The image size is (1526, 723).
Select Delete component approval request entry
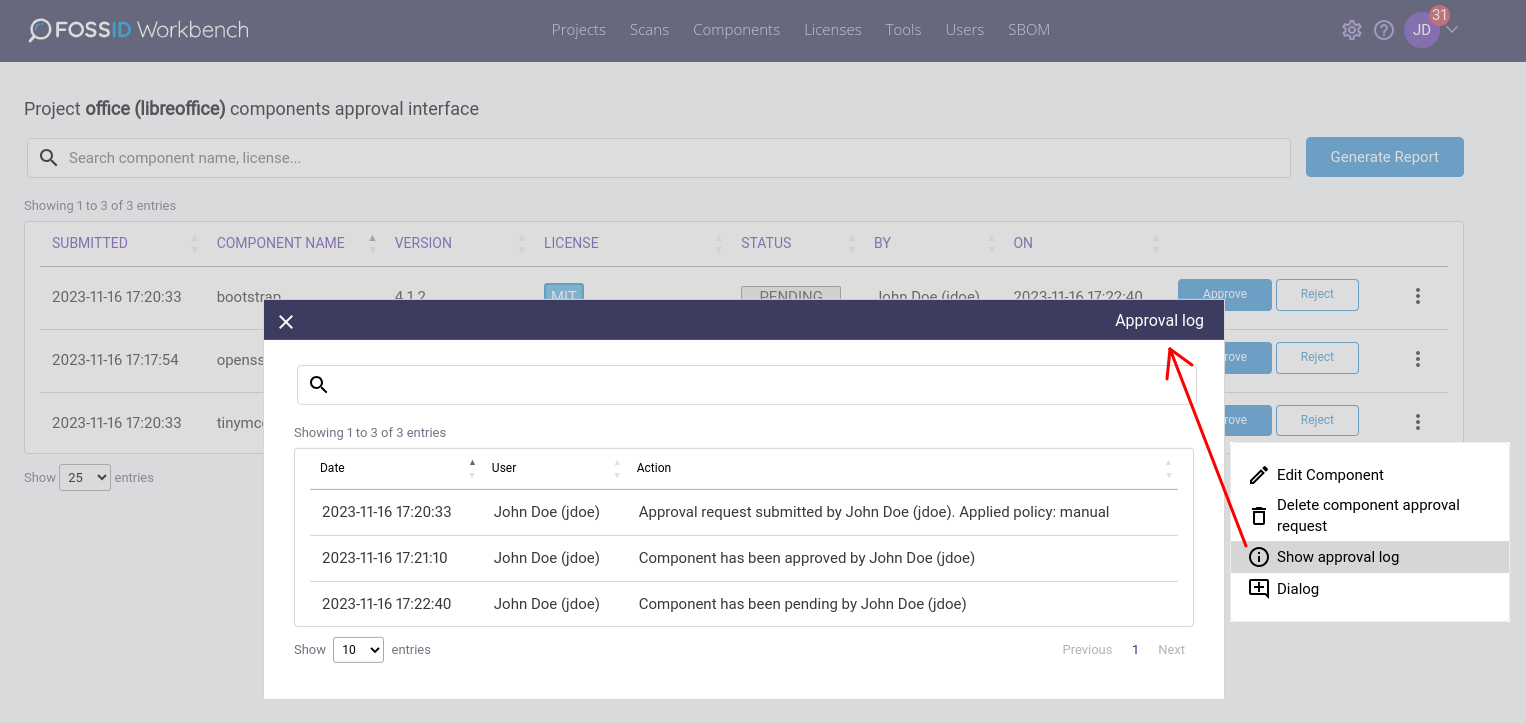pyautogui.click(x=1369, y=516)
